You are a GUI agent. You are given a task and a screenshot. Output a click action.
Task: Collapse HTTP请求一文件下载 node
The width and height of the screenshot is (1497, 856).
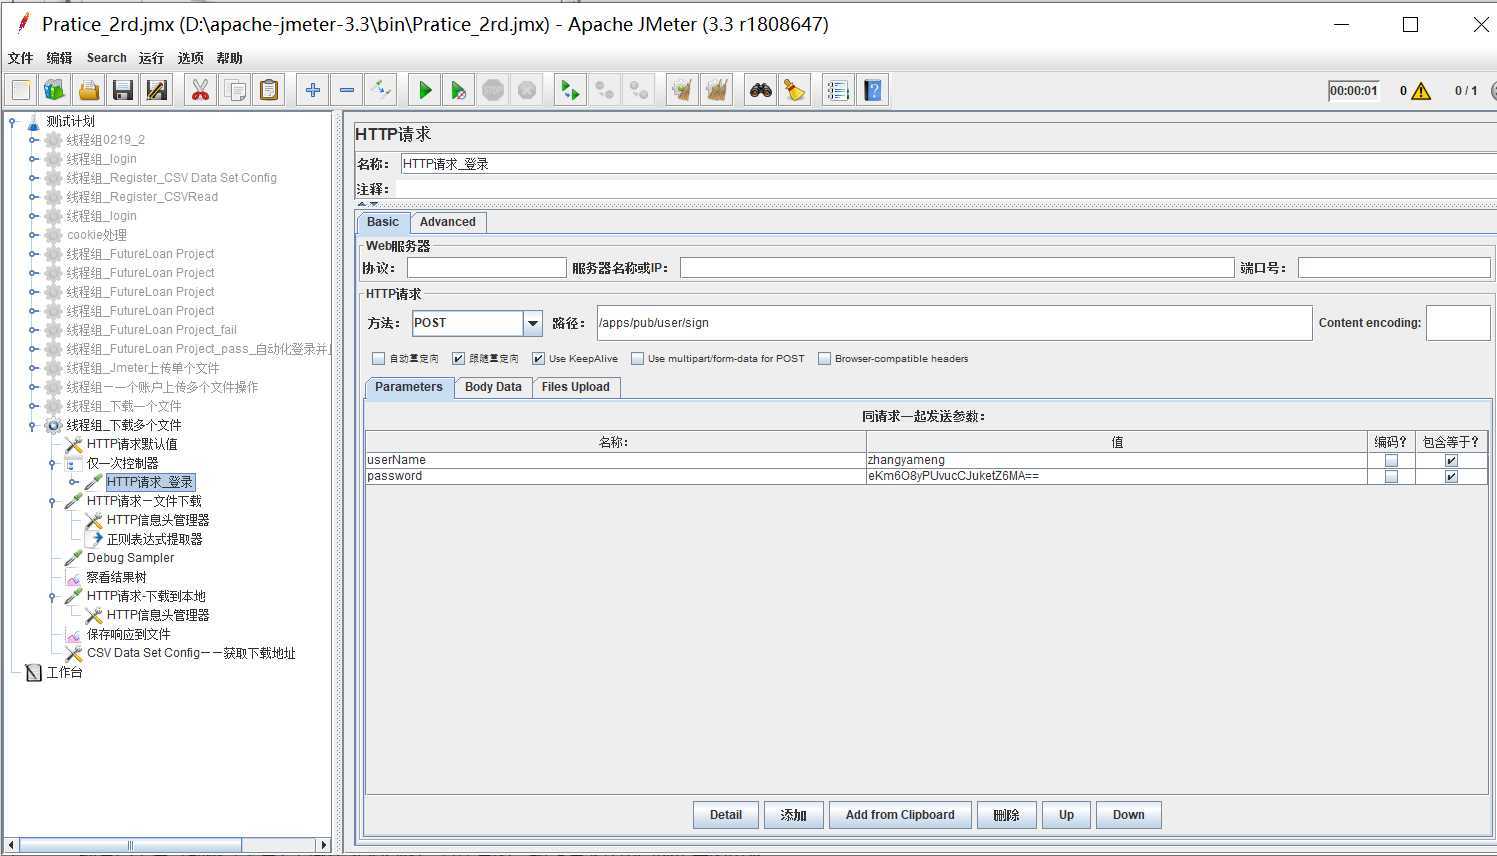click(x=53, y=501)
